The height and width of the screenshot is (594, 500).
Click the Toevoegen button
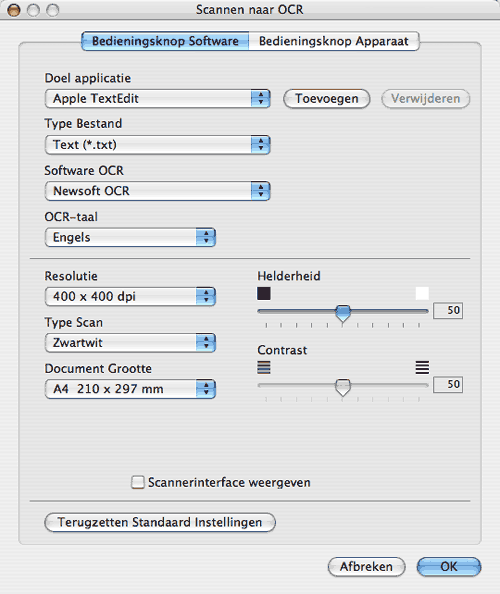coord(327,99)
